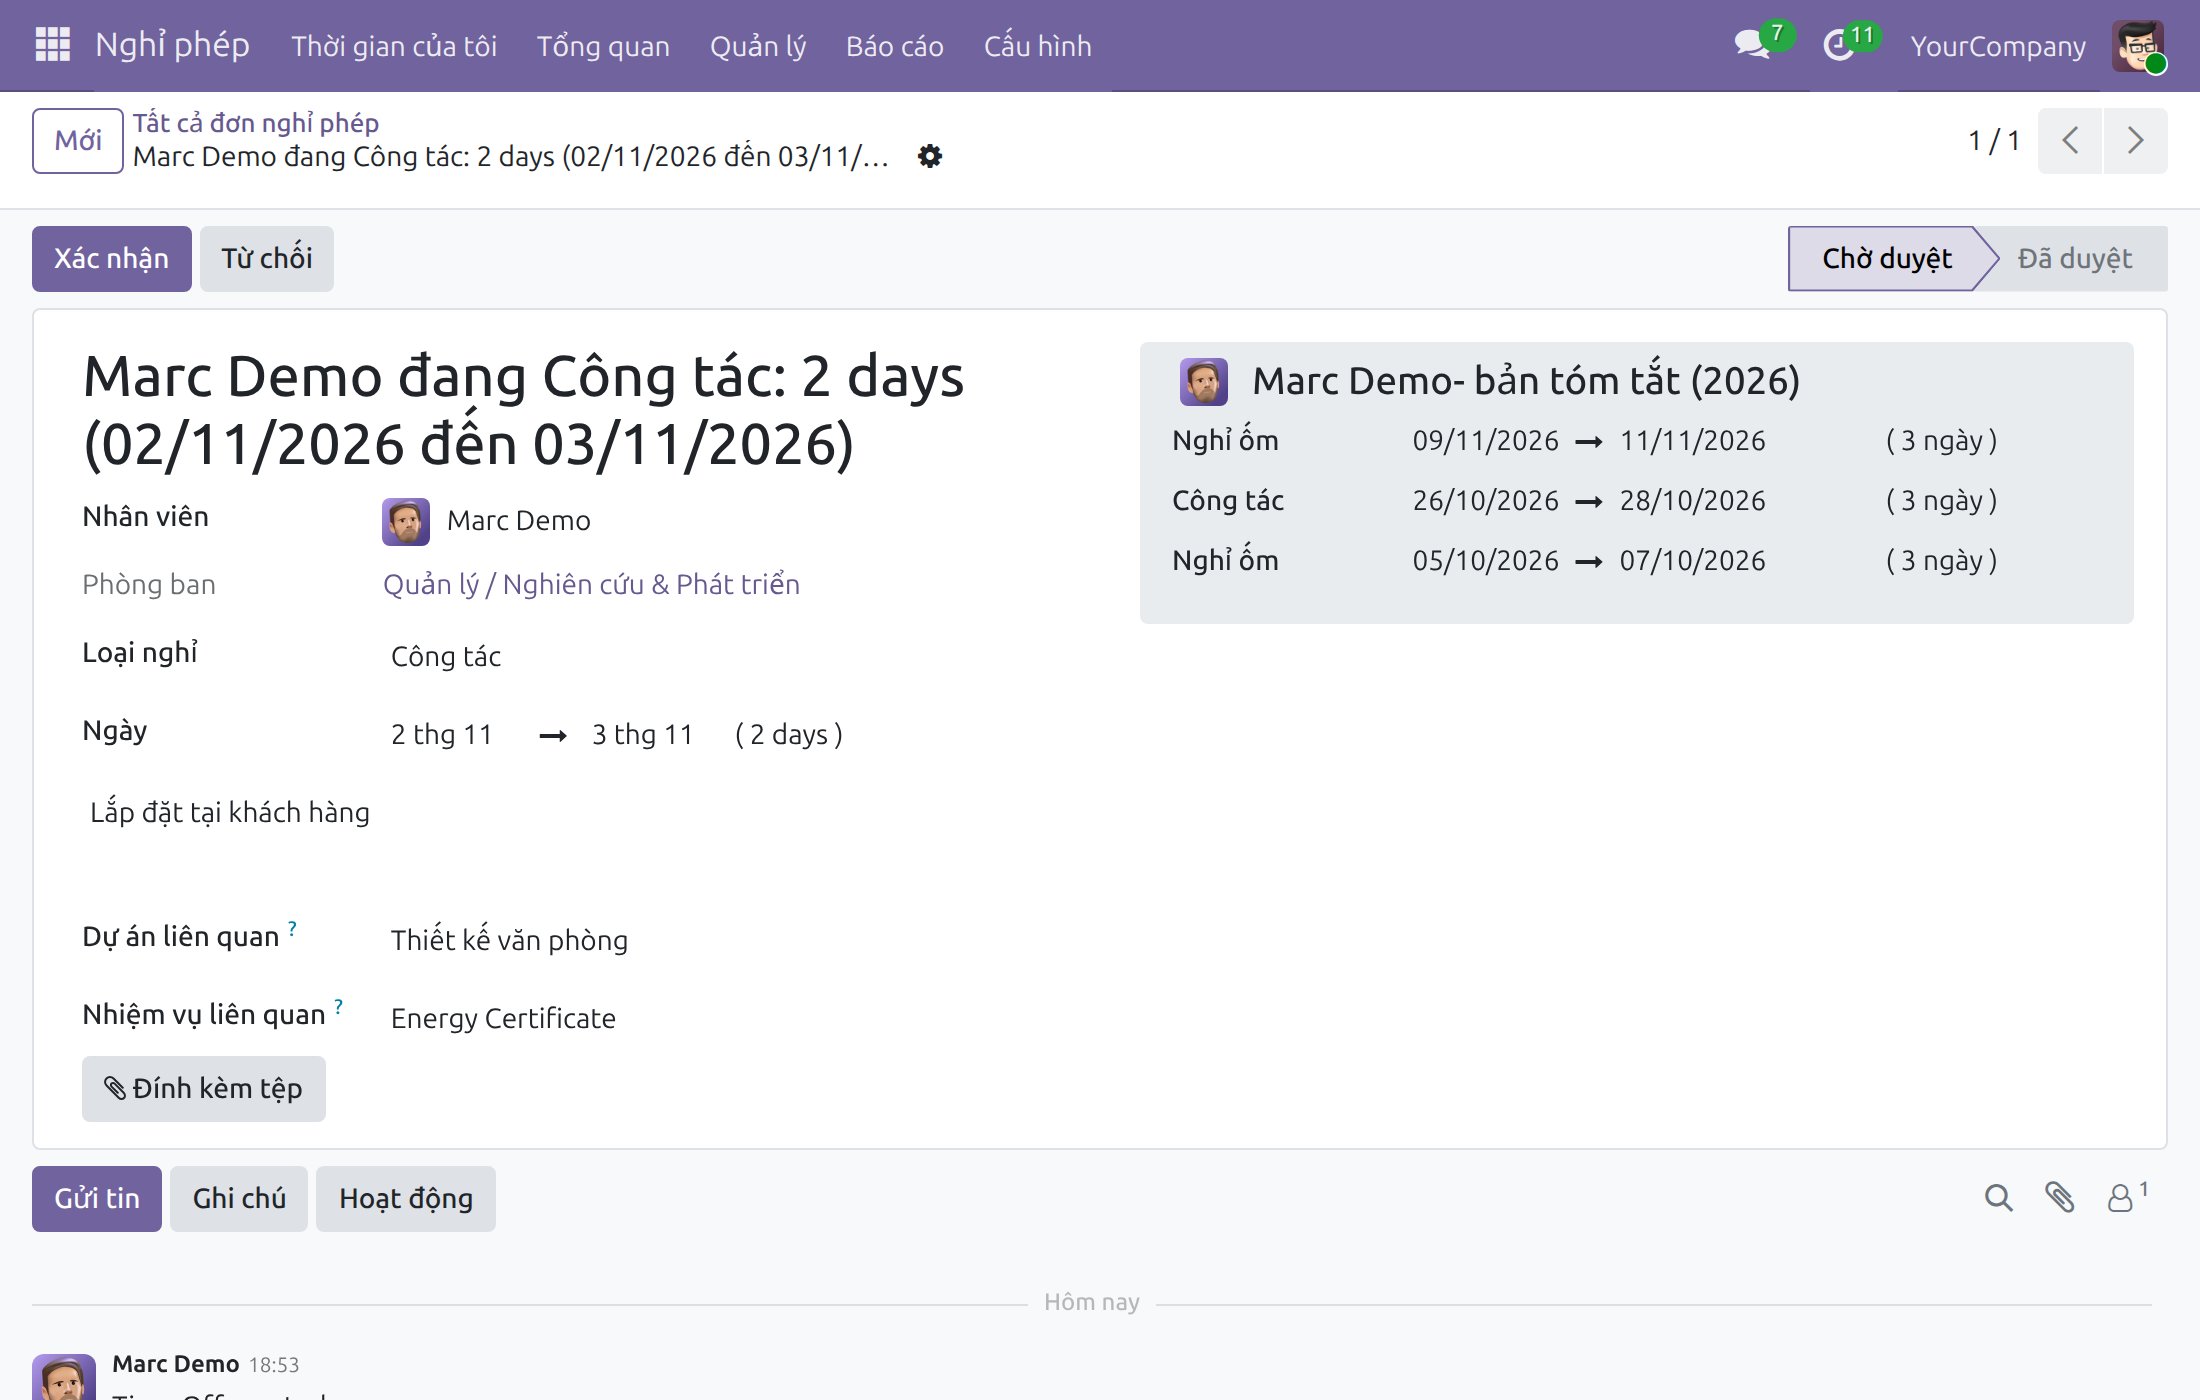2200x1400 pixels.
Task: Click the chatter search magnifier icon
Action: tap(1998, 1198)
